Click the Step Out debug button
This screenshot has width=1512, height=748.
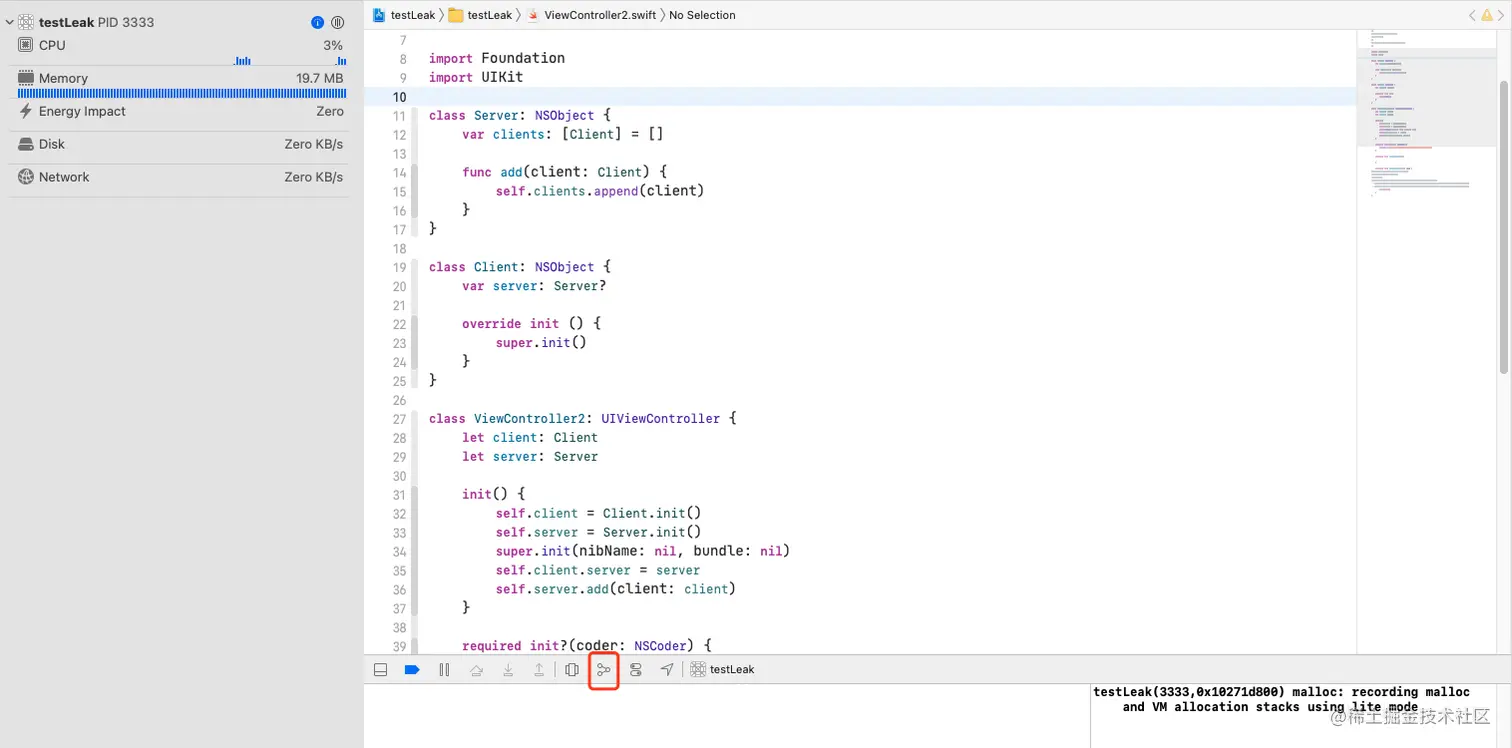pos(539,670)
